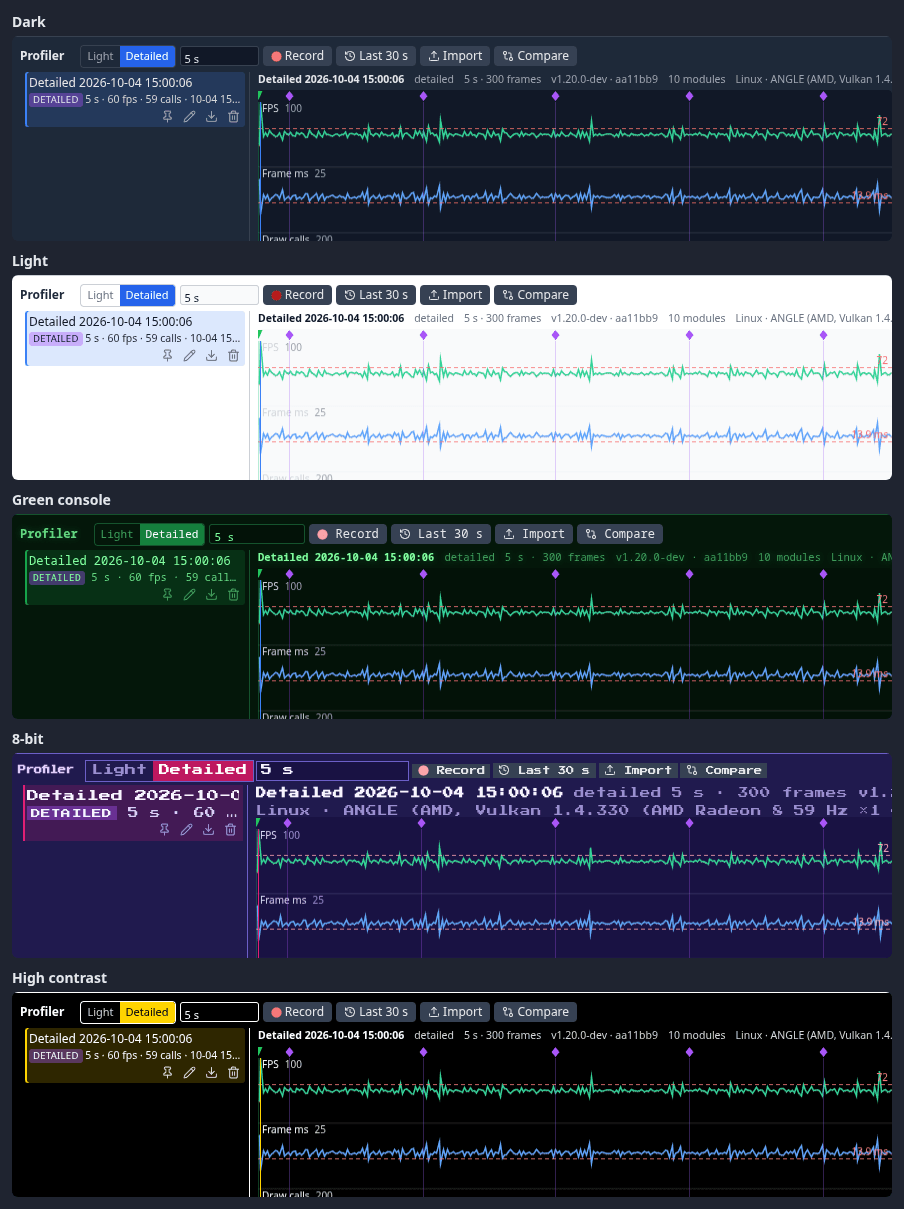The height and width of the screenshot is (1209, 904).
Task: Select yellow Detailed mode in High contrast profiler
Action: click(x=147, y=1012)
